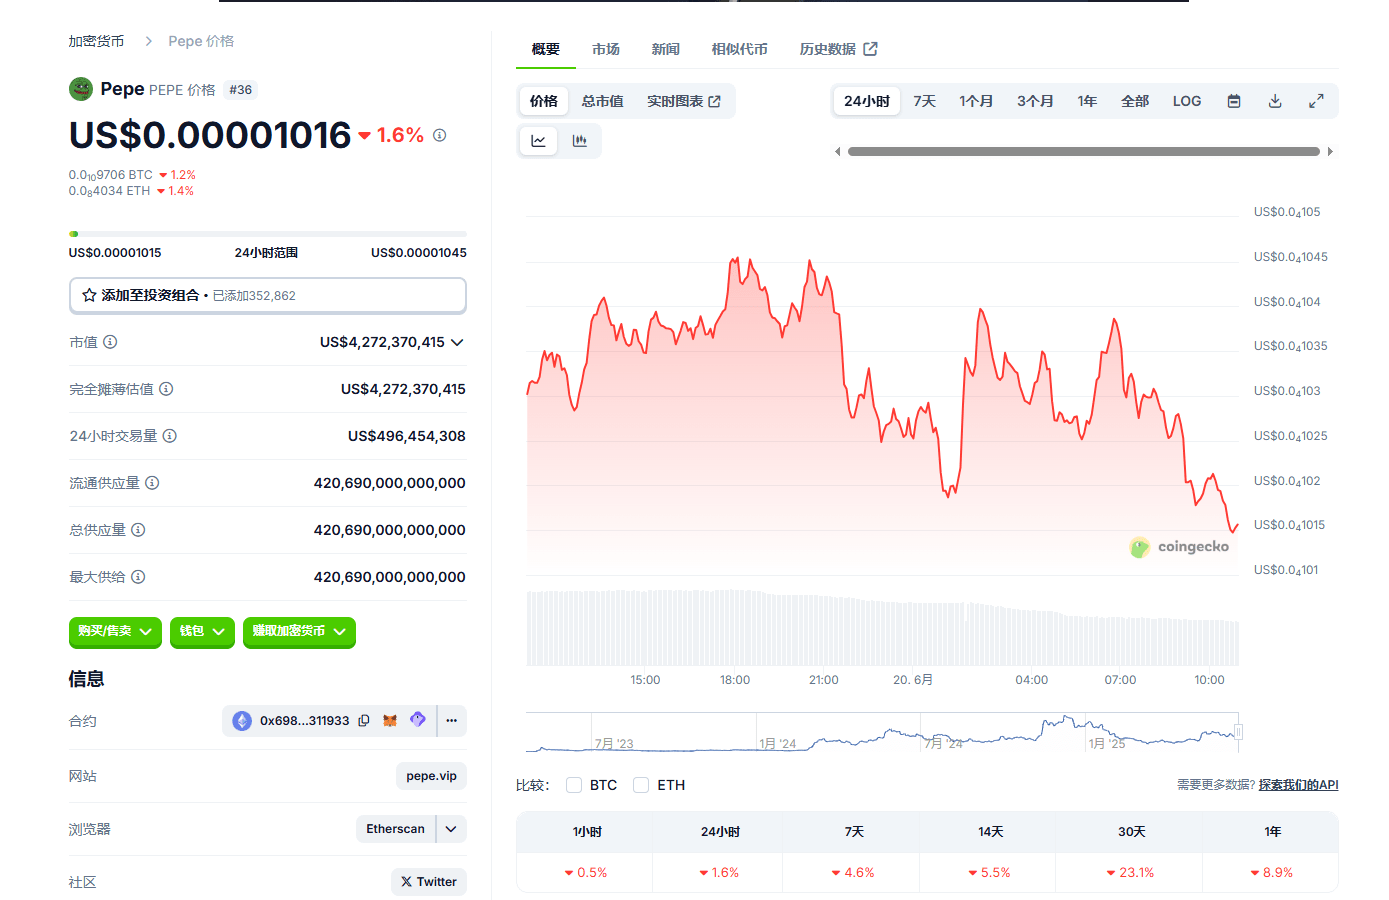Image resolution: width=1389 pixels, height=900 pixels.
Task: Copy the contract address 0x698...311933
Action: tap(364, 721)
